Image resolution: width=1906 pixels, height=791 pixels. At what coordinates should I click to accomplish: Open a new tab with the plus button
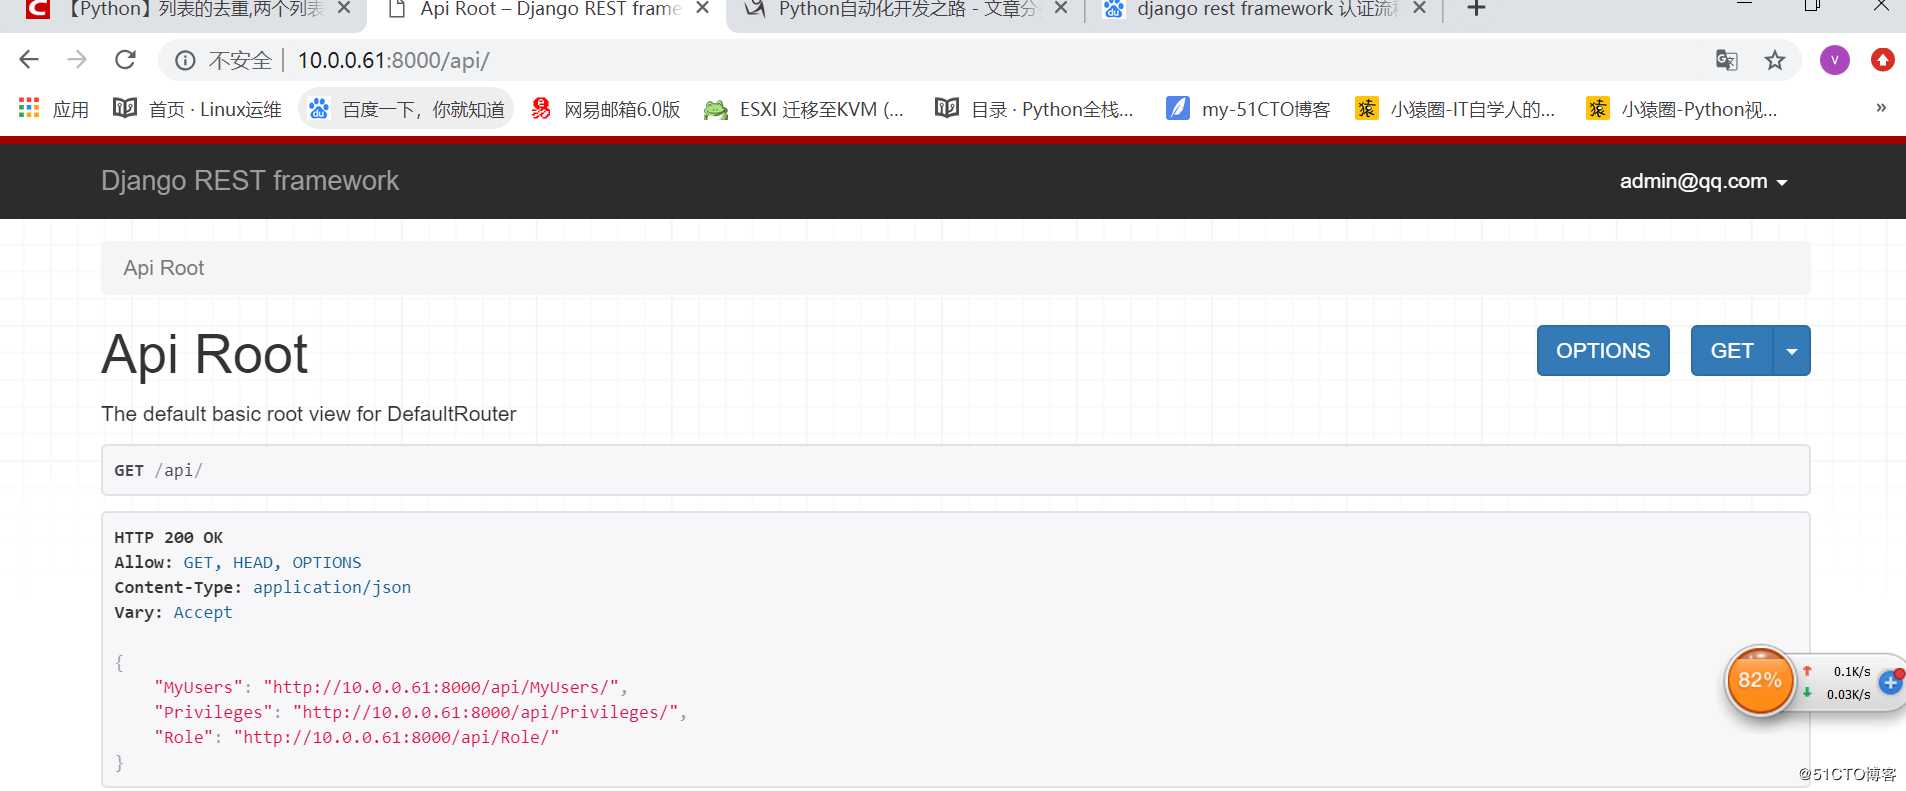1476,8
